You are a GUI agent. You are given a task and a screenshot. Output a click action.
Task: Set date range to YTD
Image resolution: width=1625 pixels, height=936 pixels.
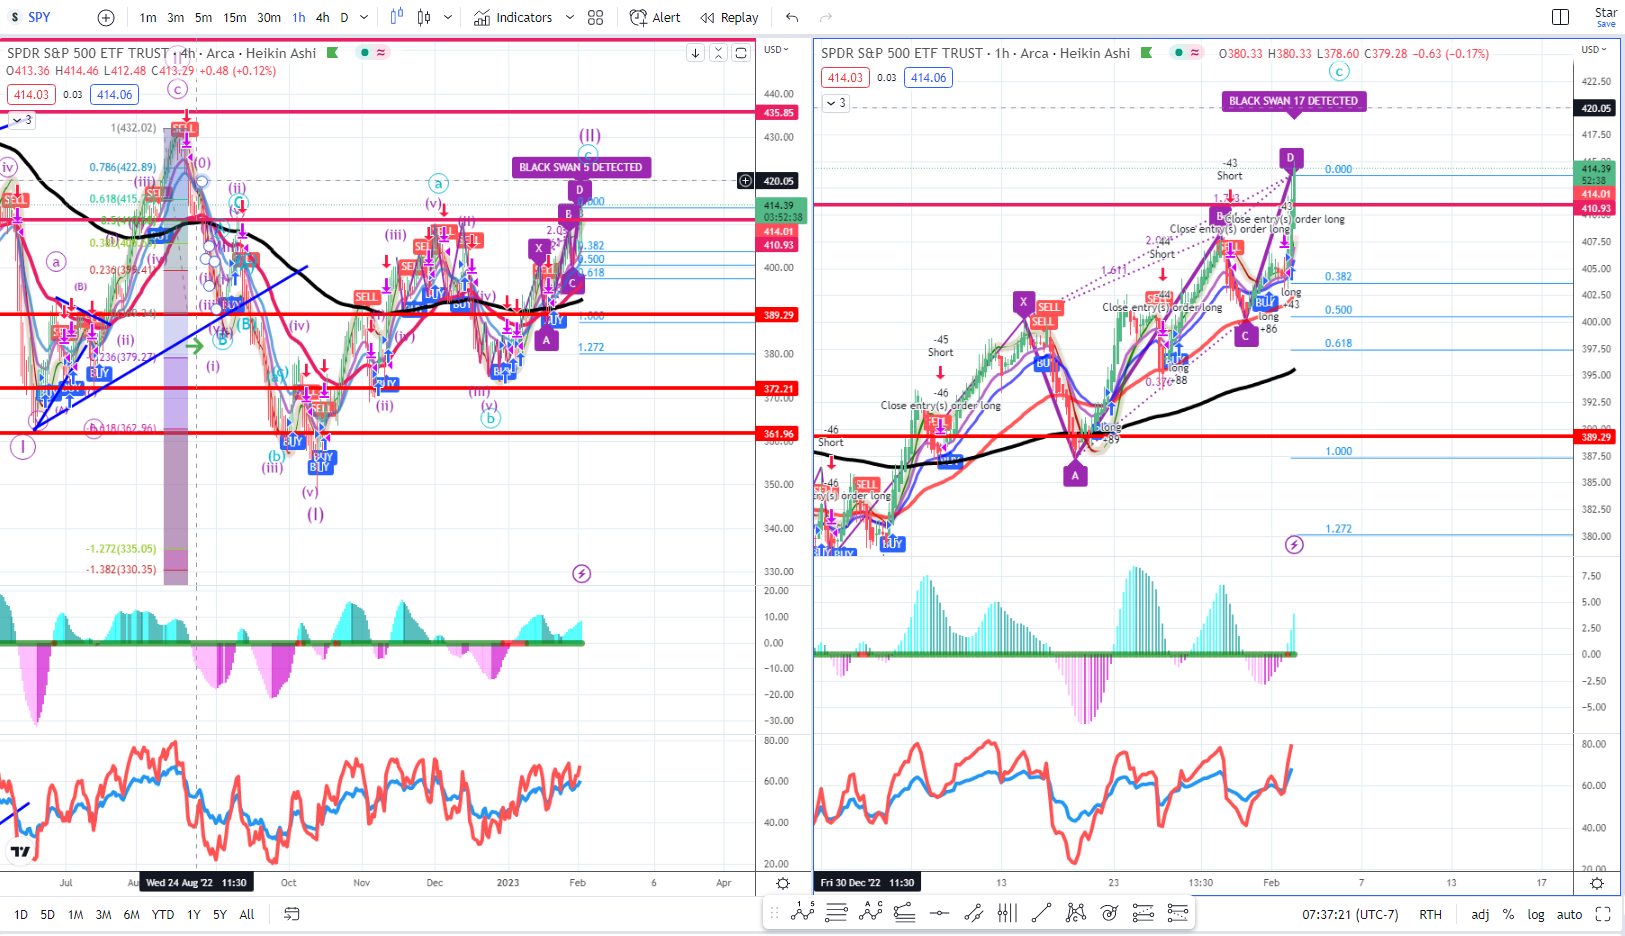tap(163, 914)
